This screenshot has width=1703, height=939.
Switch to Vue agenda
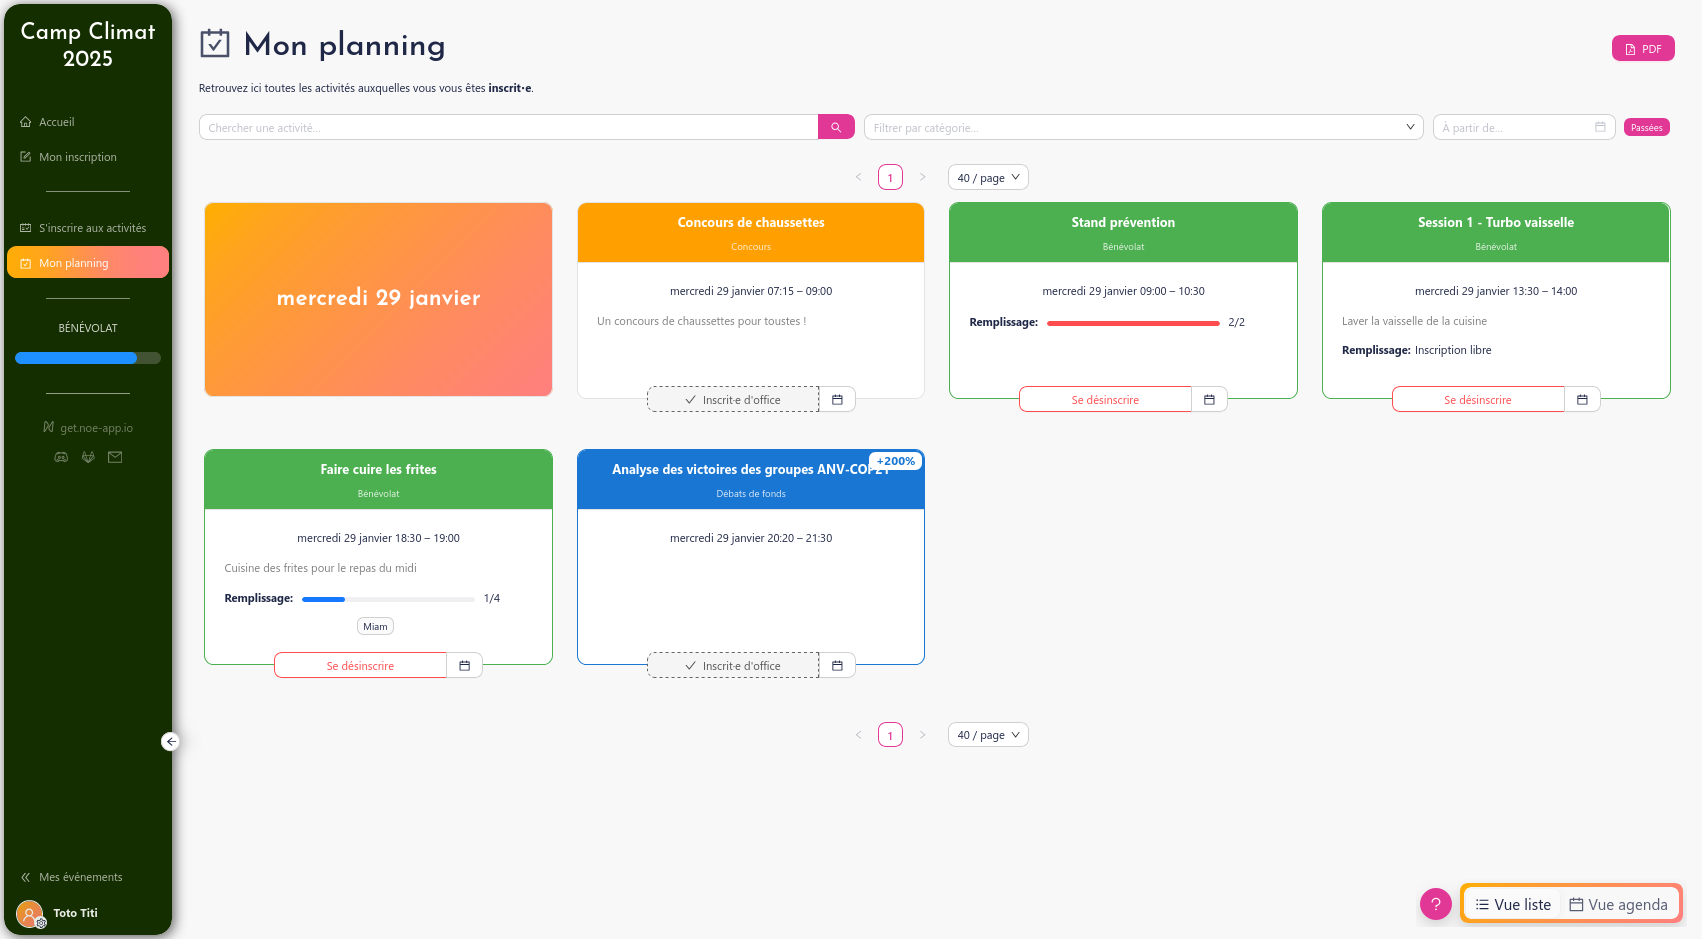tap(1618, 904)
